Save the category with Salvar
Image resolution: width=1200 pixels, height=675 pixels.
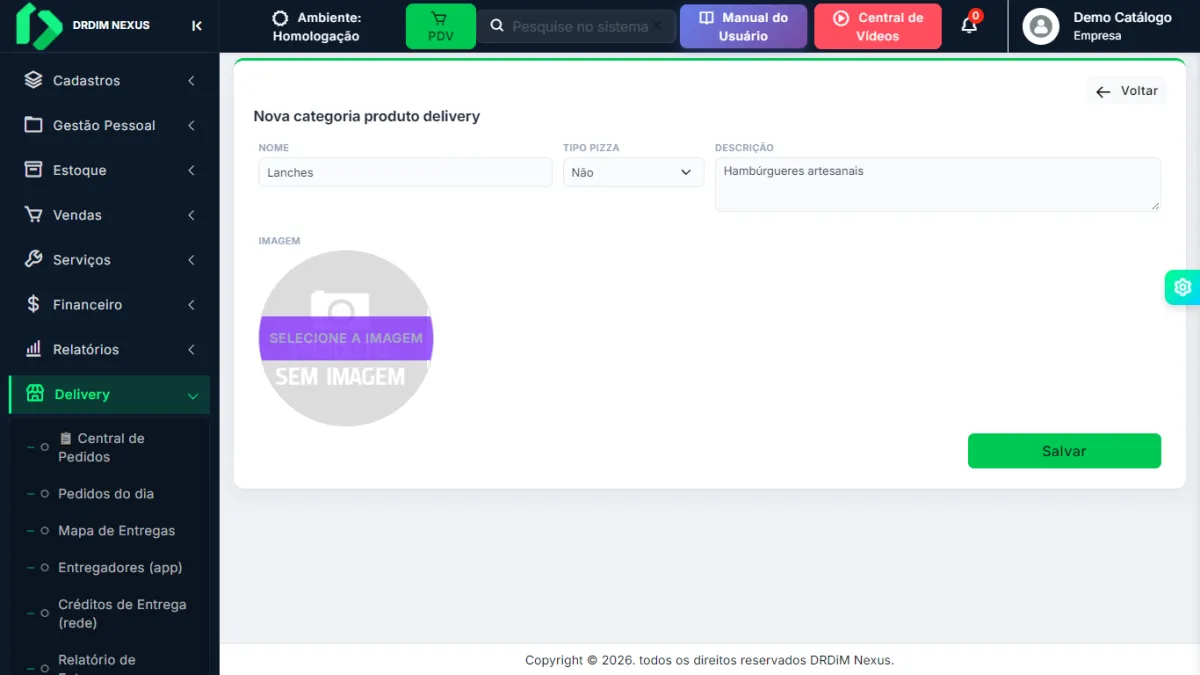[x=1064, y=451]
